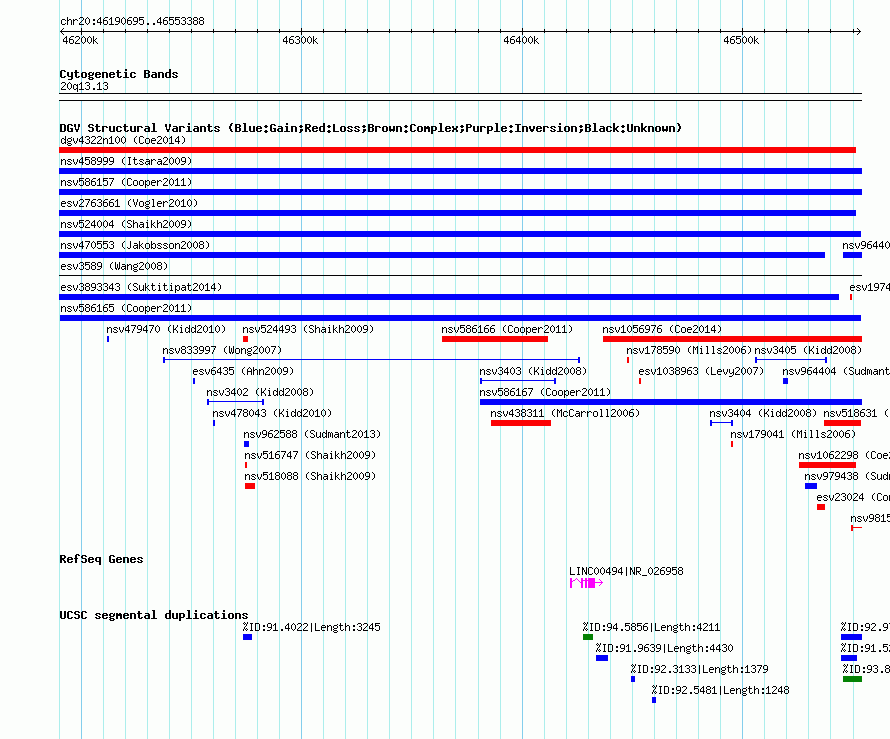
Task: Click the esv3589 (Wang2008) label
Action: click(x=114, y=266)
